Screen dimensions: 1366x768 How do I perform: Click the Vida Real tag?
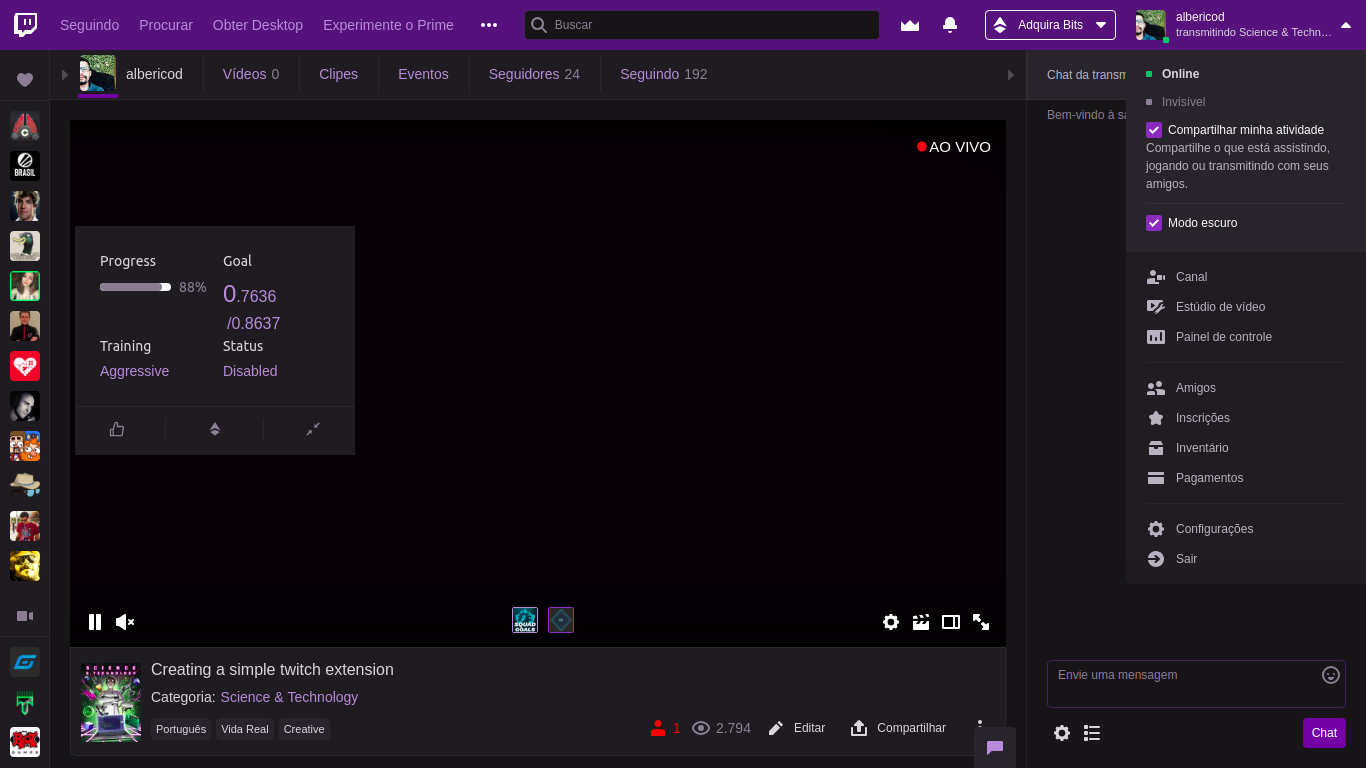[x=245, y=729]
